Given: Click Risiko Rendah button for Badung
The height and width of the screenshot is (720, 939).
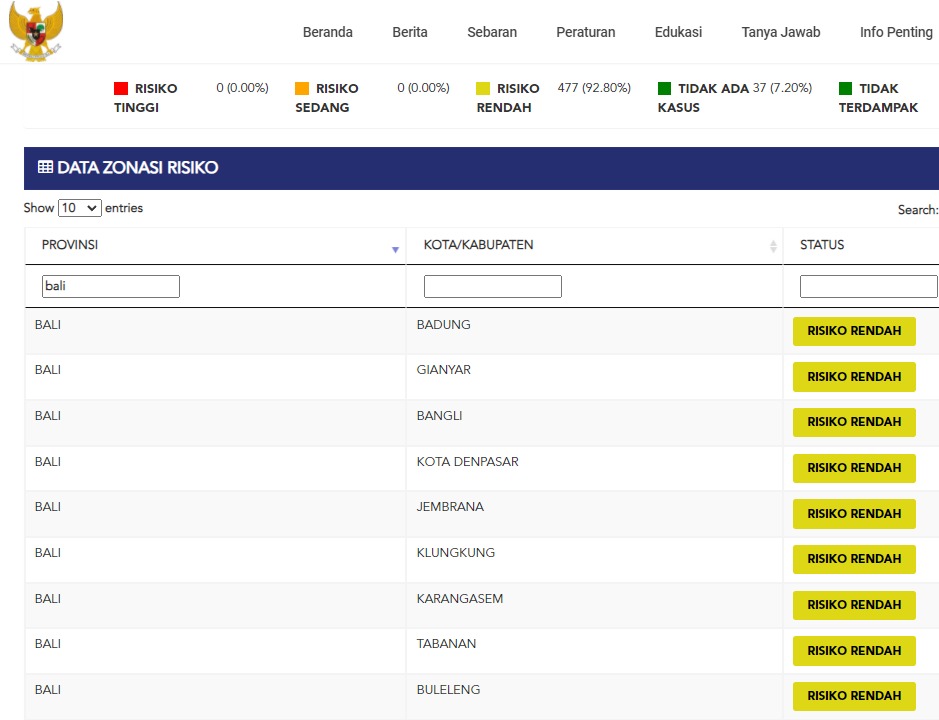Looking at the screenshot, I should pyautogui.click(x=854, y=331).
